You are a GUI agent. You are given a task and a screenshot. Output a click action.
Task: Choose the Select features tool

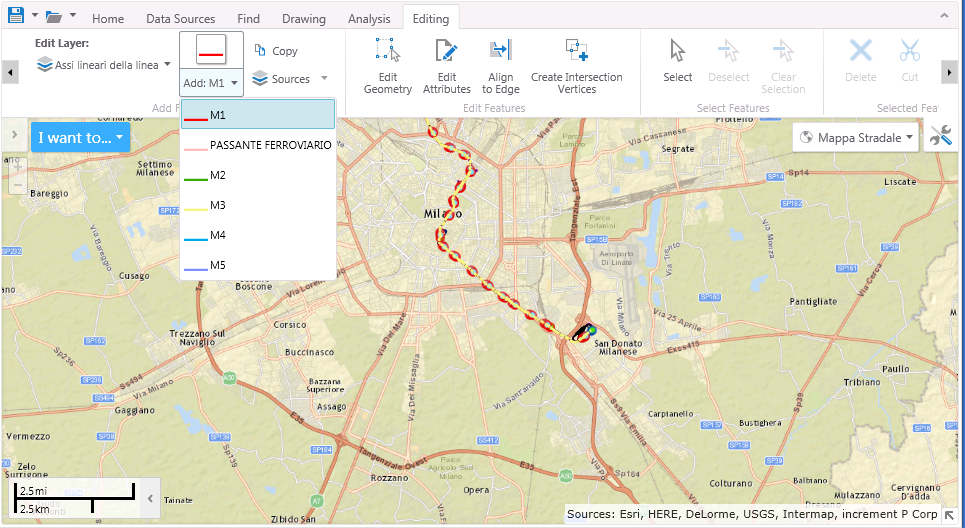678,61
